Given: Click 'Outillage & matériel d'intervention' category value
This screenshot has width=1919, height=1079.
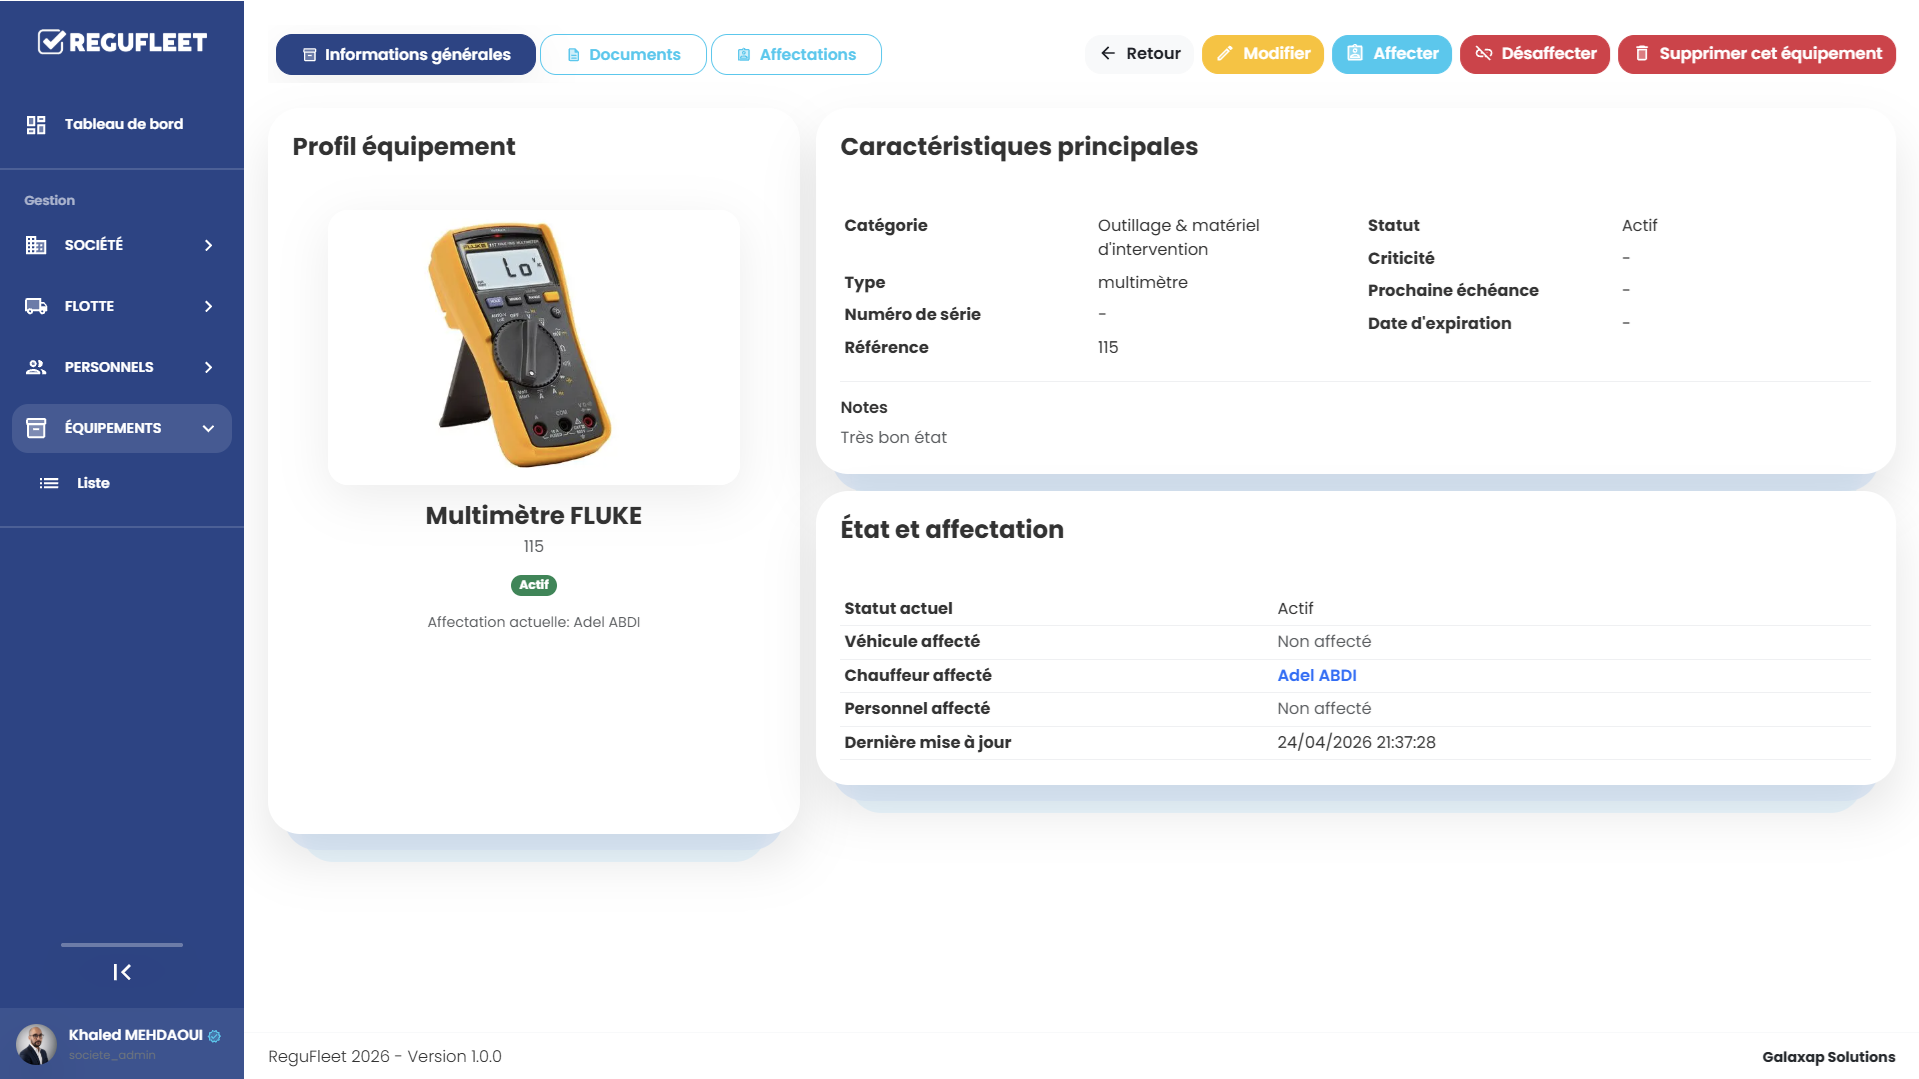Looking at the screenshot, I should [1178, 237].
